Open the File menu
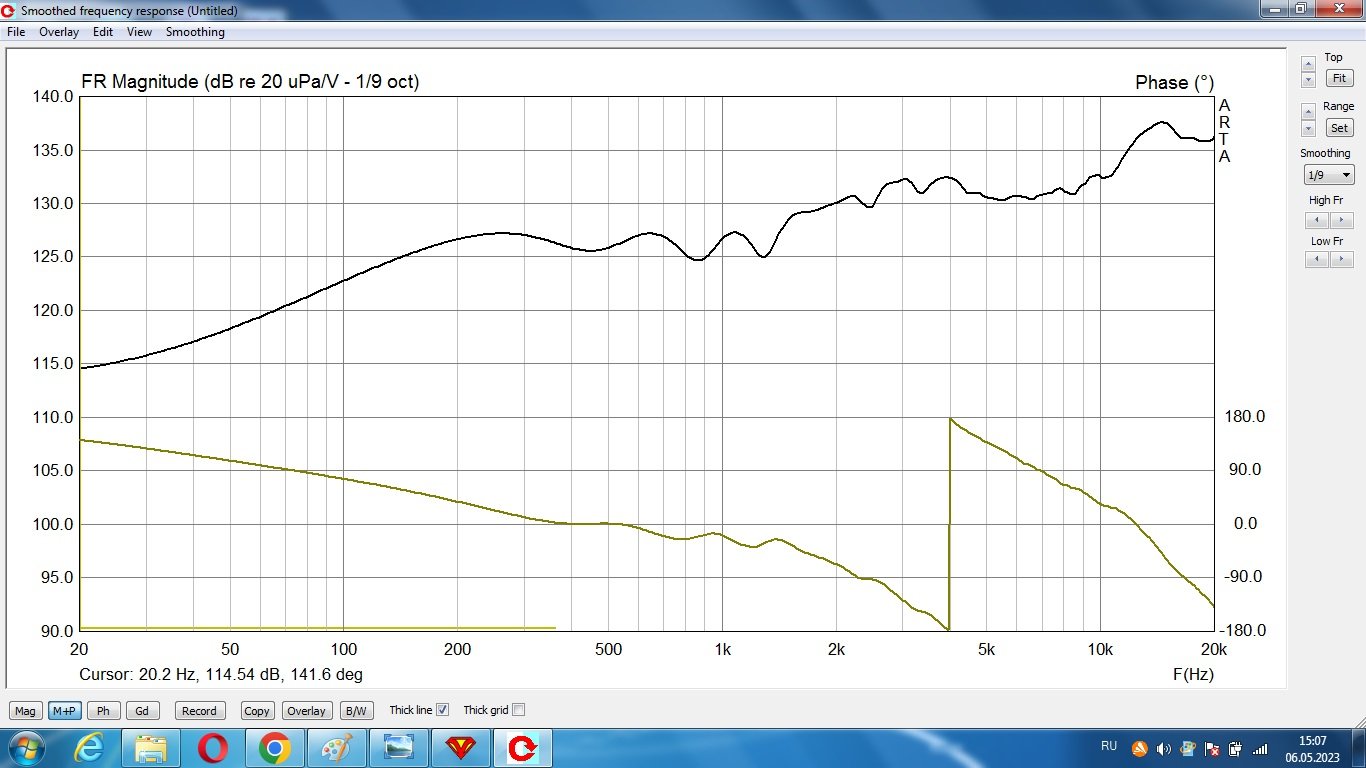 pyautogui.click(x=16, y=32)
